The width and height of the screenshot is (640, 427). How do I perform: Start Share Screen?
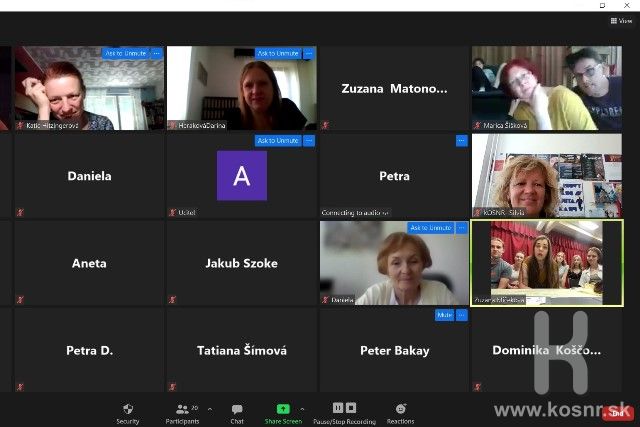click(283, 412)
